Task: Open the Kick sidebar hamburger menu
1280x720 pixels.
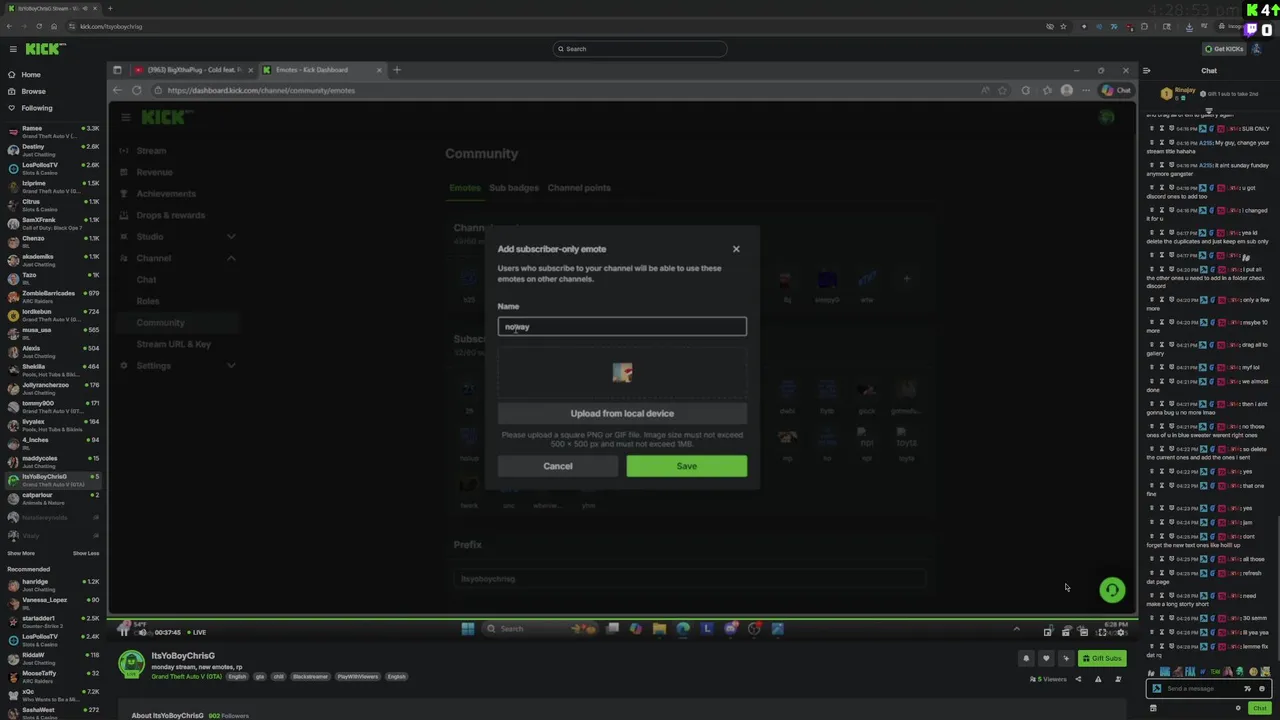Action: click(13, 49)
